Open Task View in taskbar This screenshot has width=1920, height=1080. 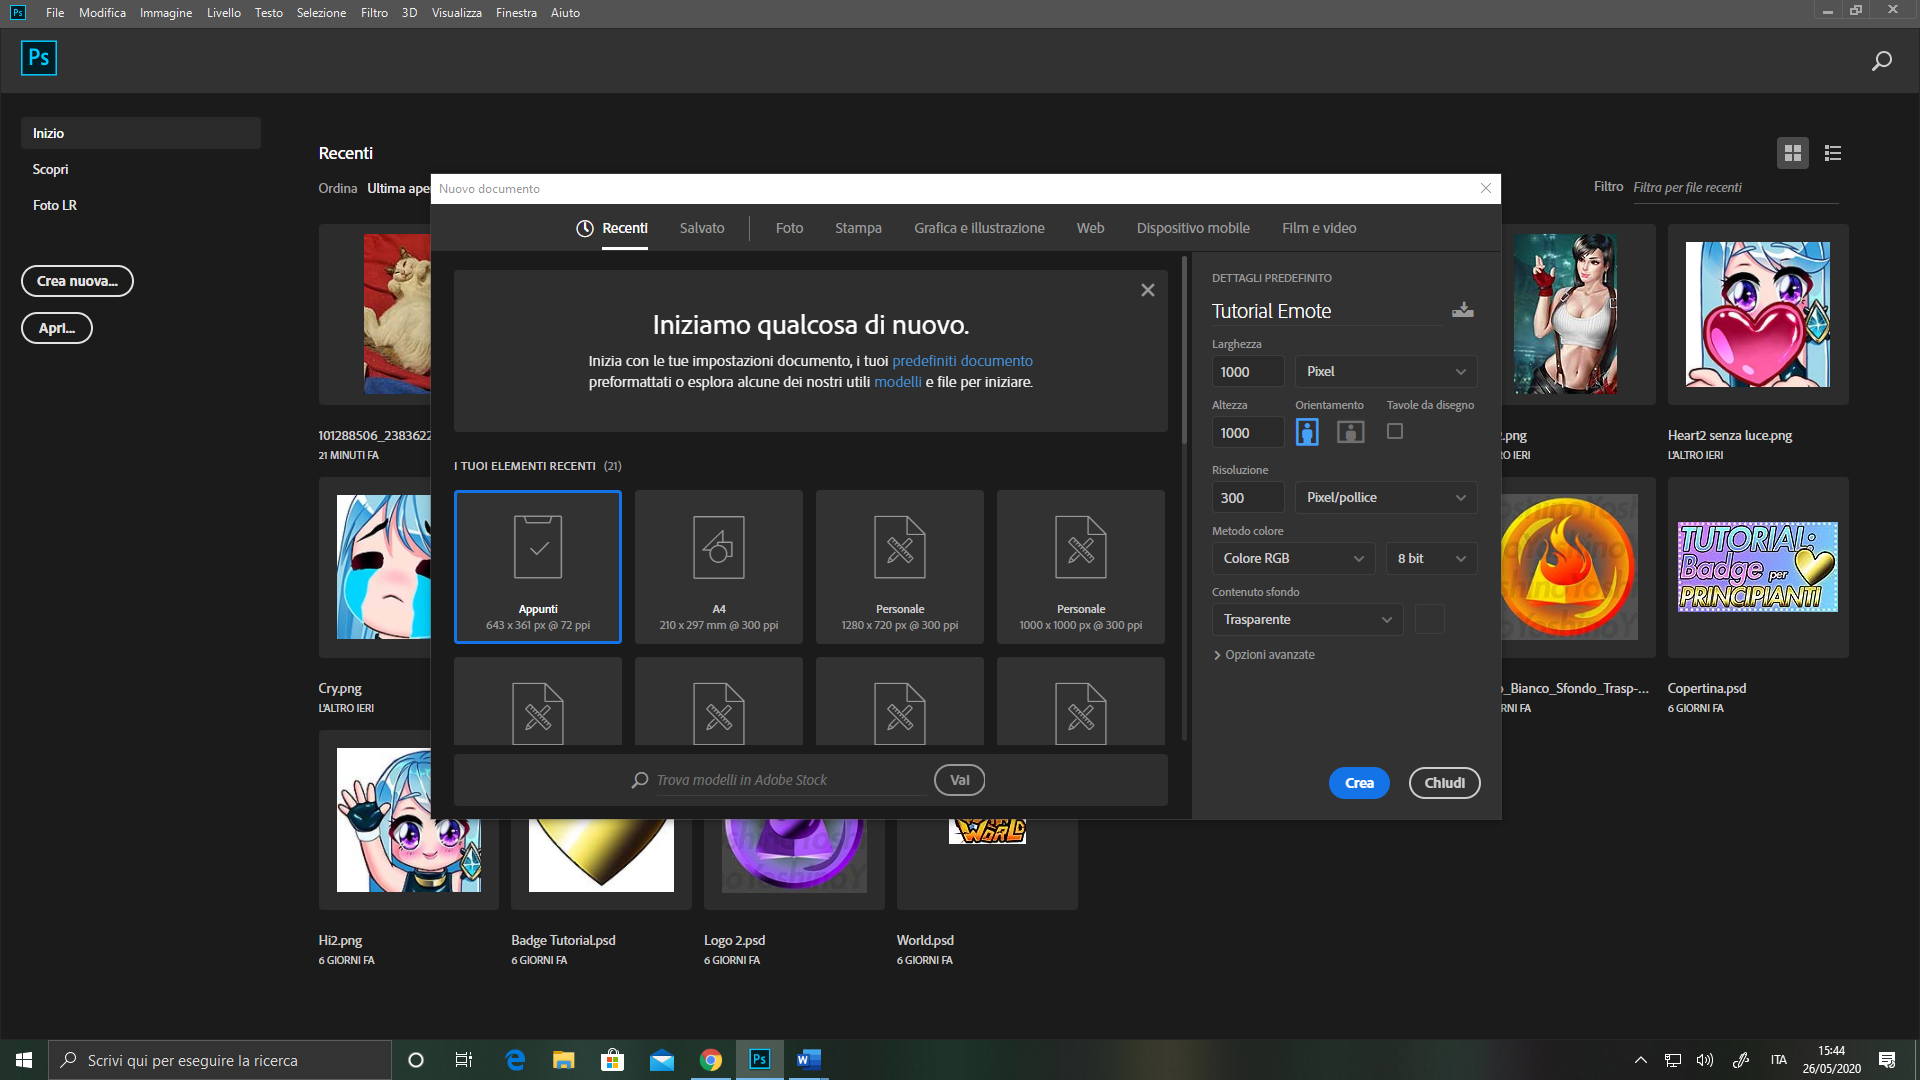(x=464, y=1060)
